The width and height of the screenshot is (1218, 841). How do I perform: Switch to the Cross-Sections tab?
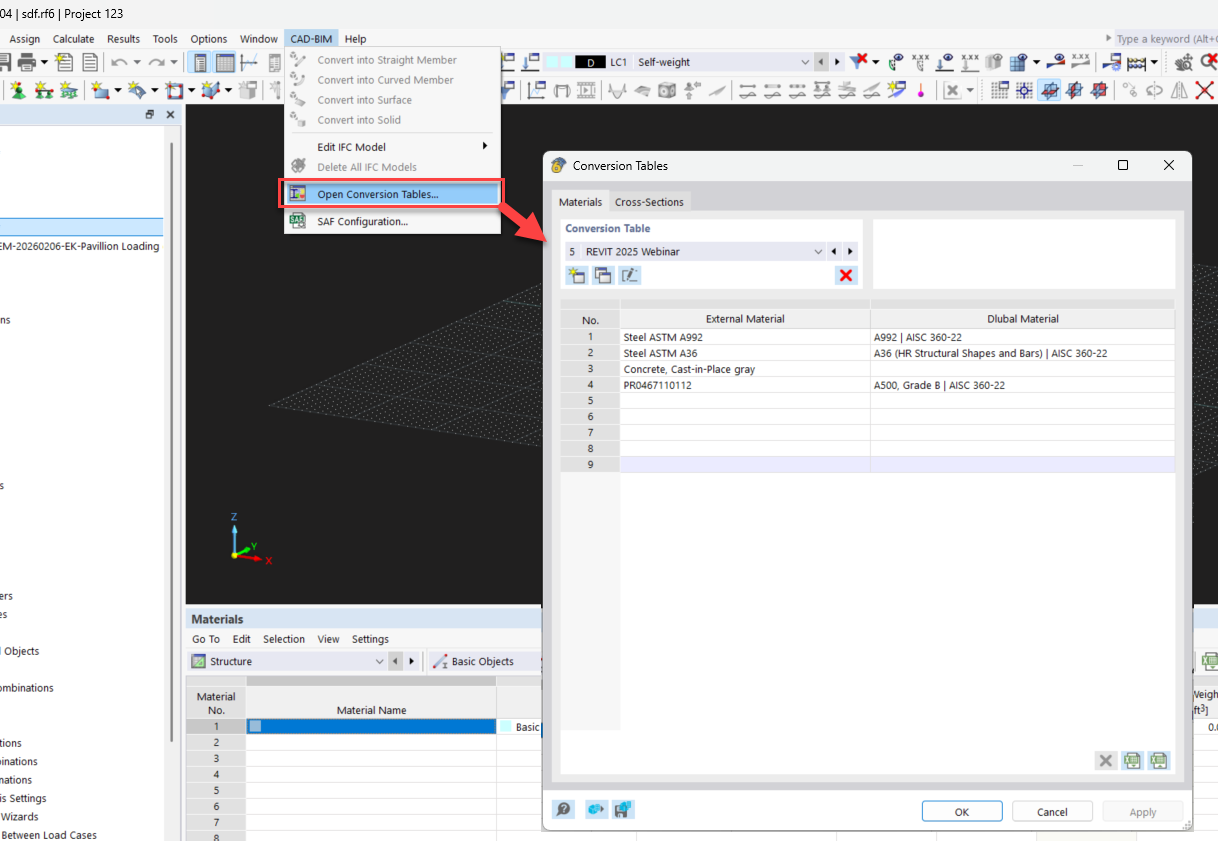649,201
